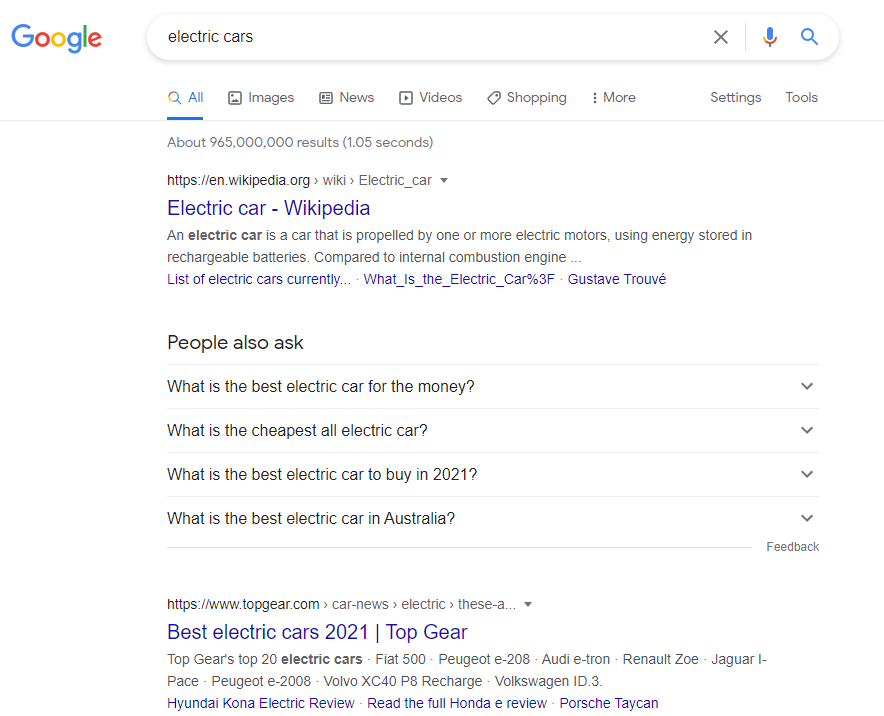Click the tag icon next to Shopping
Screen dimensions: 884x716
coord(492,97)
